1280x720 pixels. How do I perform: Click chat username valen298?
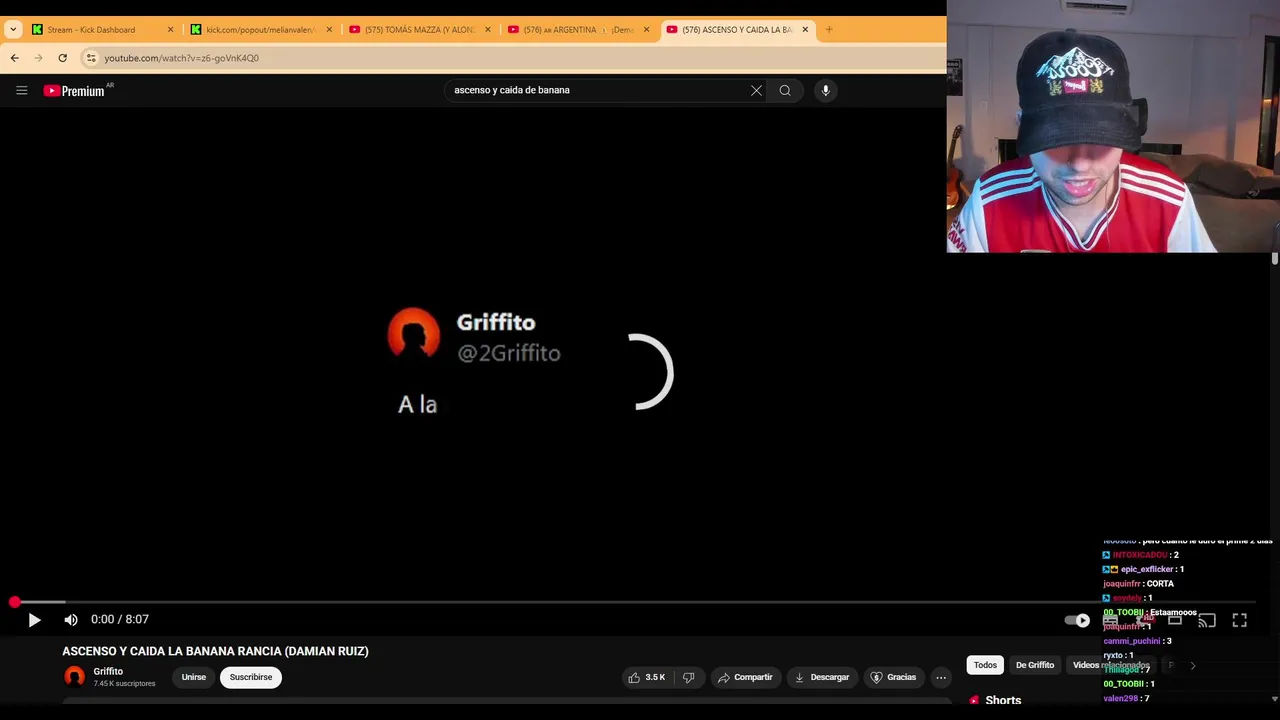click(x=1120, y=699)
